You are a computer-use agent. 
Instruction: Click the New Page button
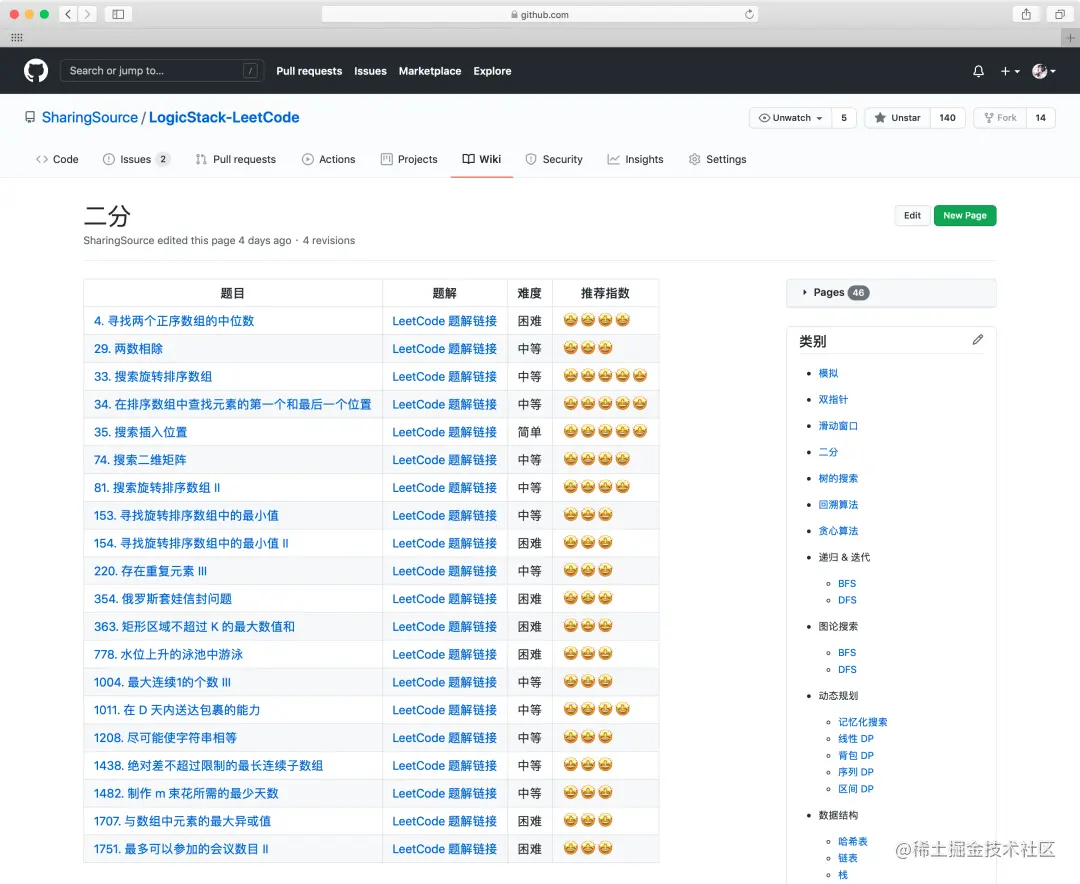coord(964,215)
